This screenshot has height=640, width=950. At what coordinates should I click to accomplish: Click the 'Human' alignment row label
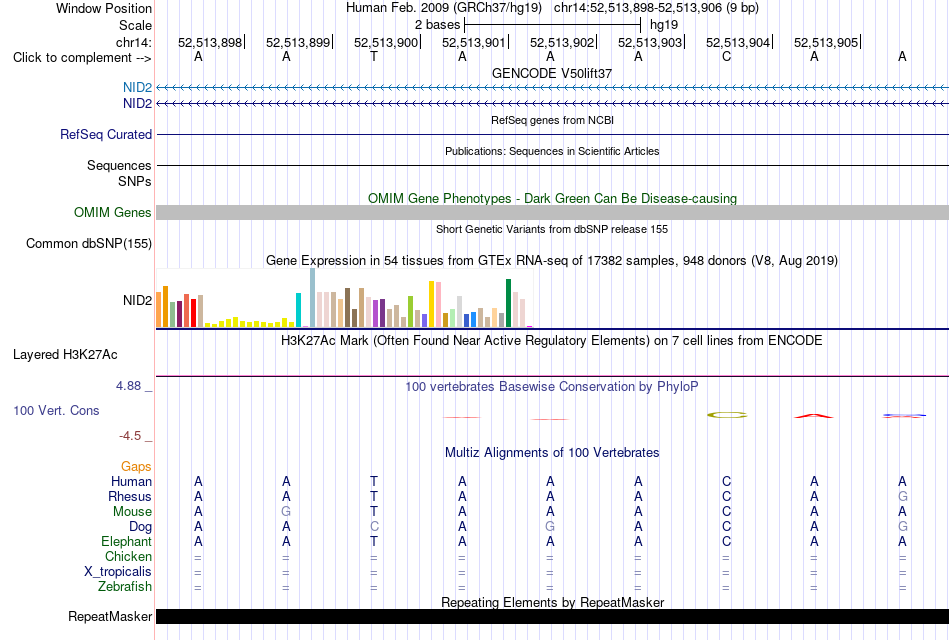[x=131, y=481]
